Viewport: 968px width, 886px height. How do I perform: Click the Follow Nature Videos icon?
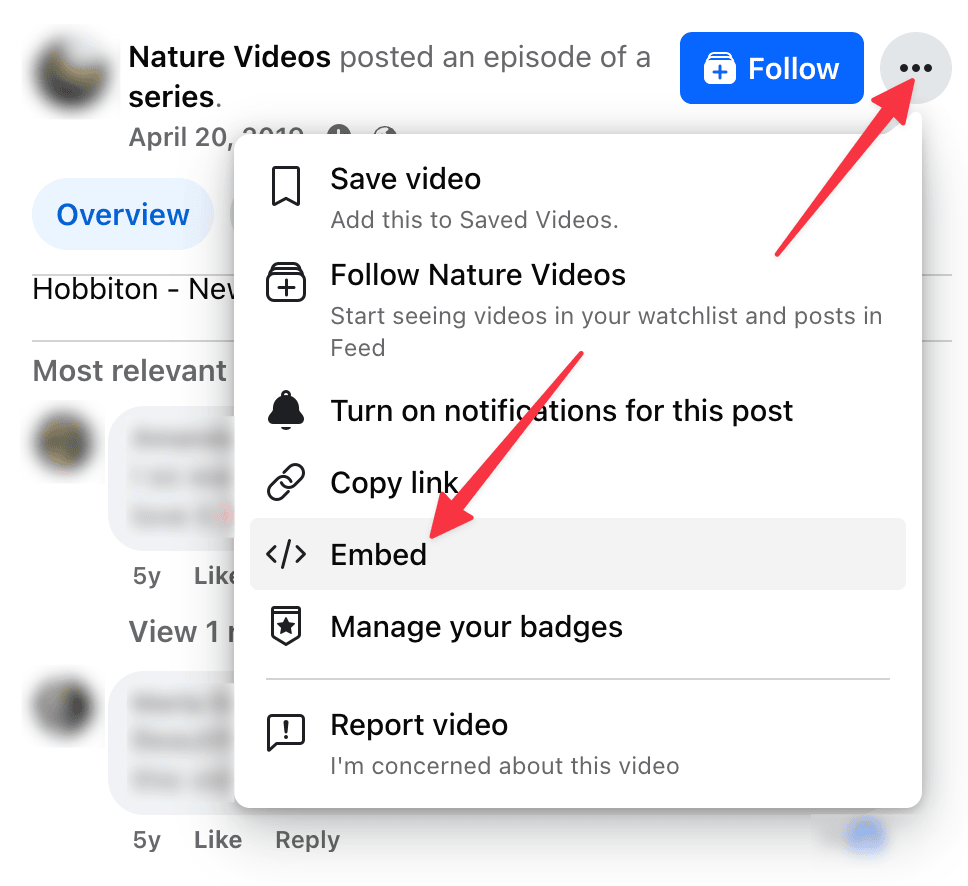[x=286, y=282]
